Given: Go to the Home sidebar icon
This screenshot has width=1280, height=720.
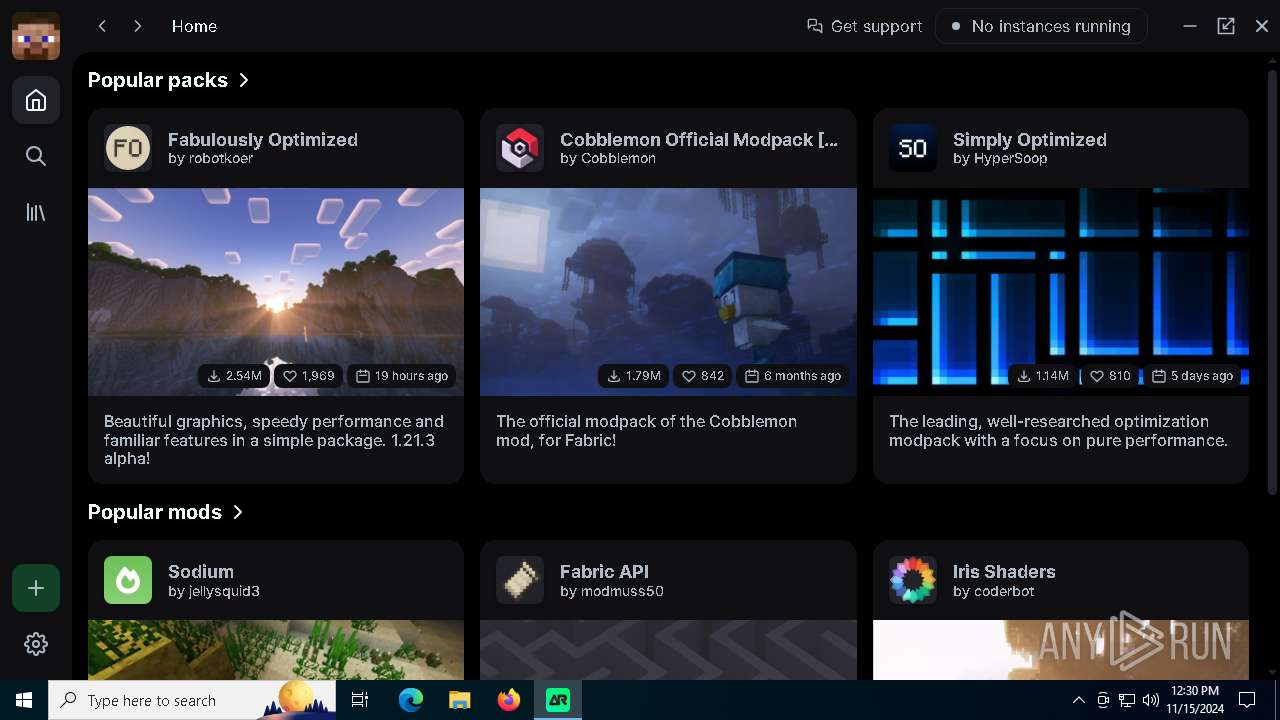Looking at the screenshot, I should coord(36,100).
